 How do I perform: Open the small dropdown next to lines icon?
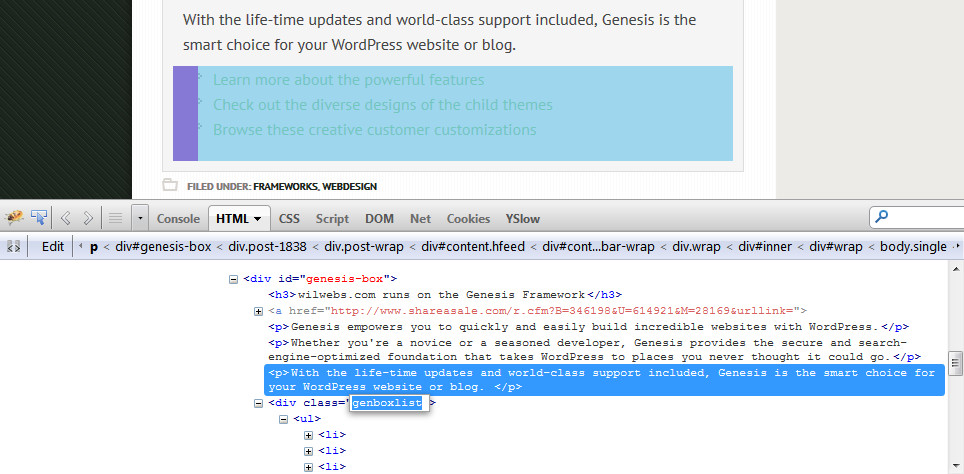[141, 218]
